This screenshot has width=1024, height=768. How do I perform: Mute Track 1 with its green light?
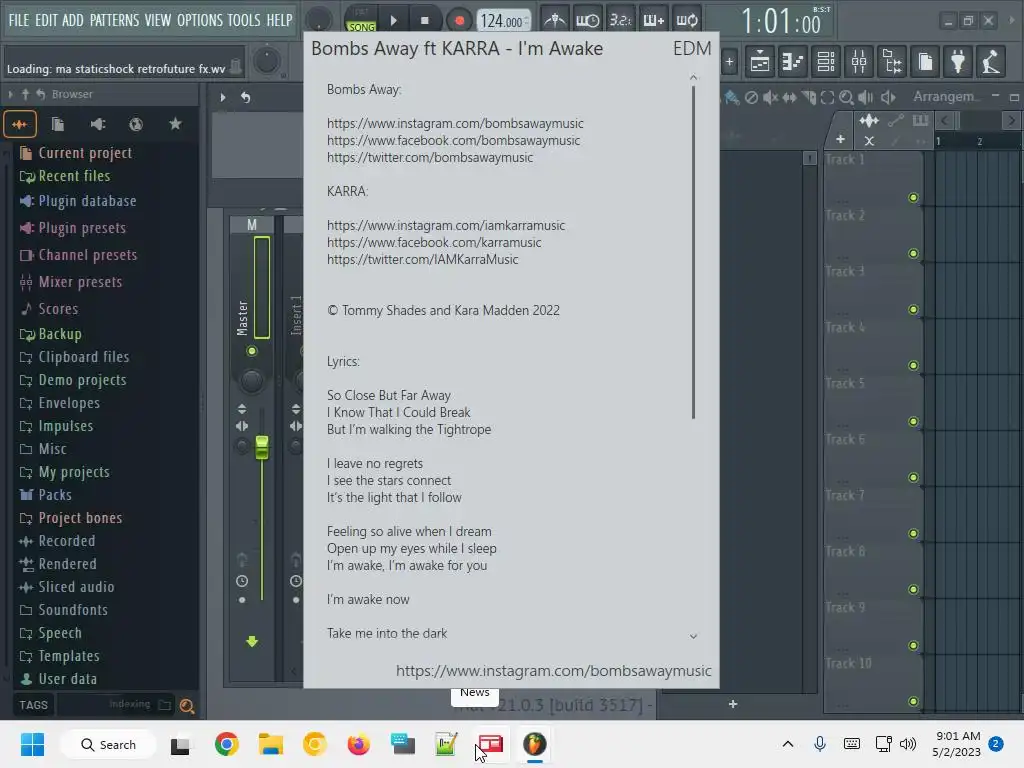913,198
